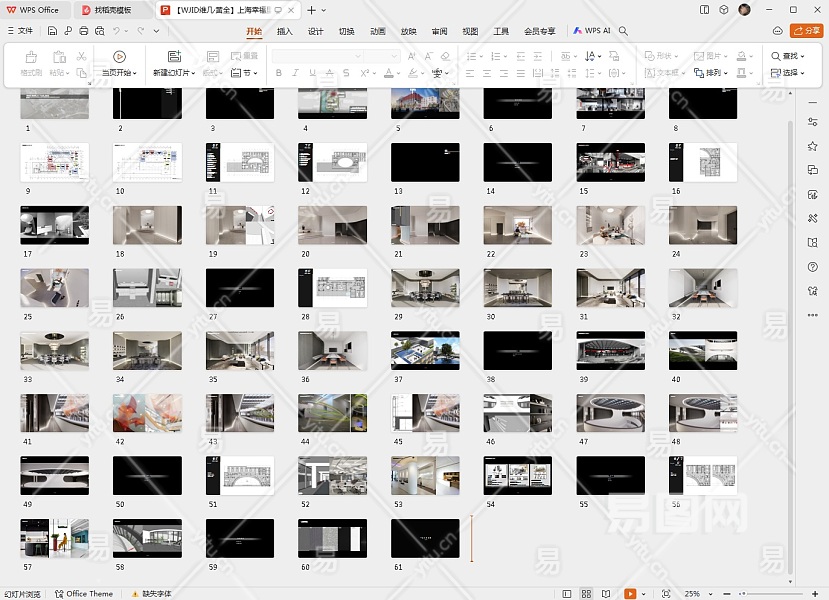Click the play slideshow icon labeled 当页开始
829x600 pixels.
pyautogui.click(x=119, y=58)
